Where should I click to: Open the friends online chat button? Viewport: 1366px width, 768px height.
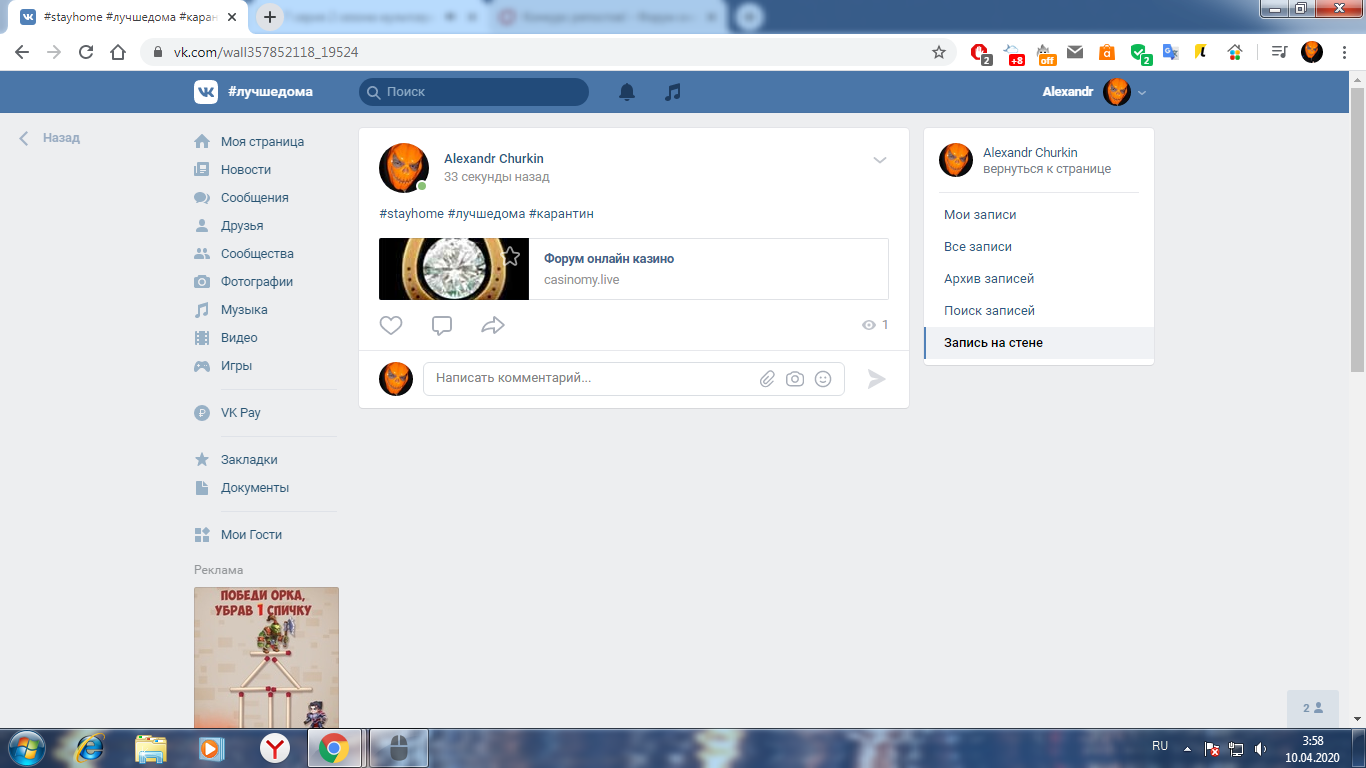point(1313,708)
